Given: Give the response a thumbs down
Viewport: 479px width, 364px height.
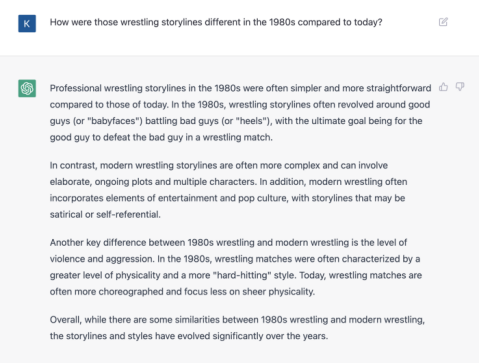Looking at the screenshot, I should (460, 87).
